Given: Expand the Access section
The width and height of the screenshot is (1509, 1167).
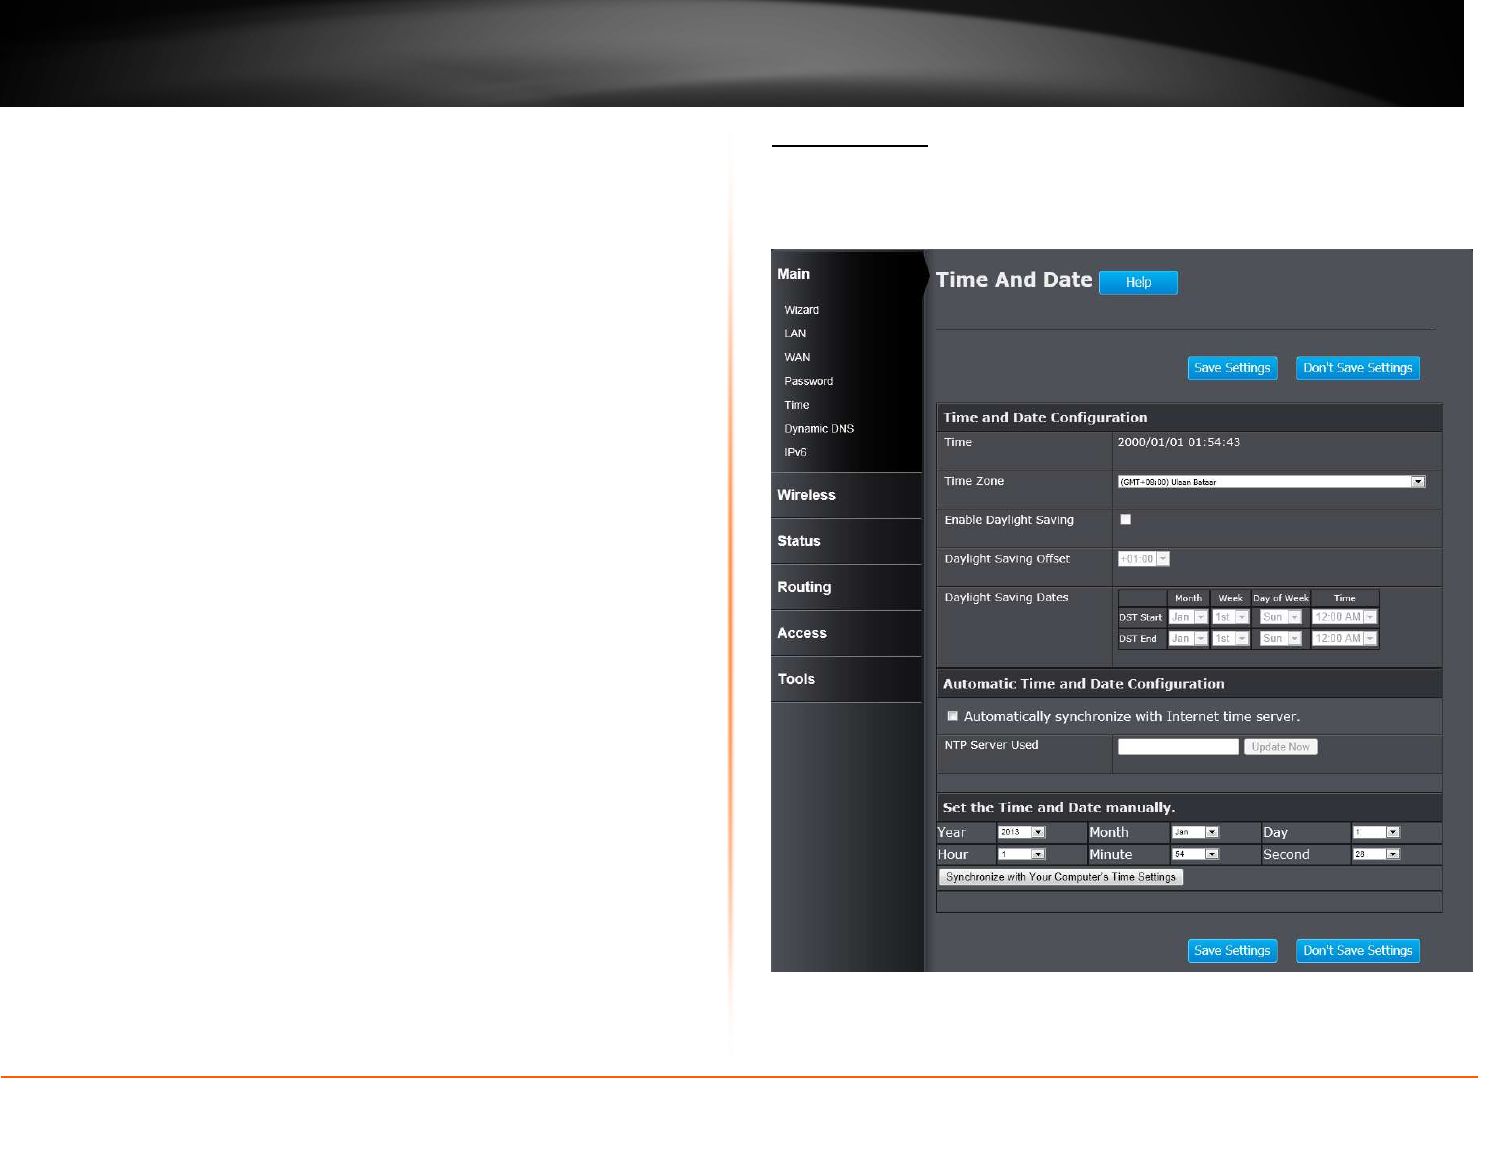Looking at the screenshot, I should (802, 633).
